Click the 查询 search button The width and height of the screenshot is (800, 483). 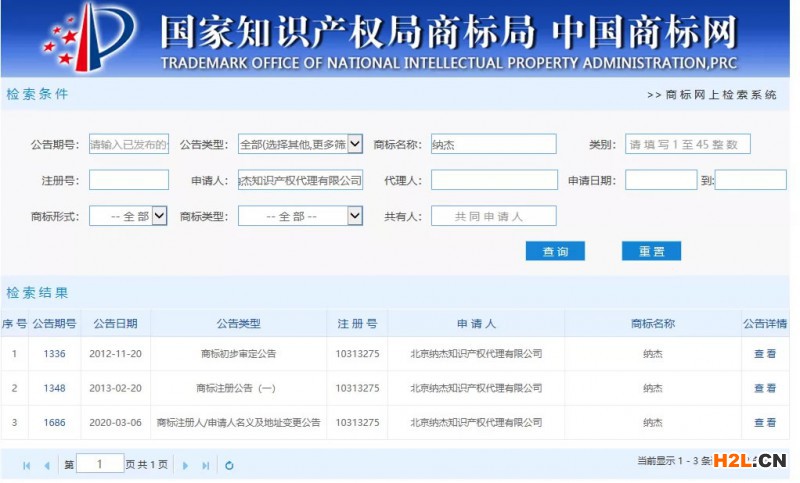click(x=555, y=251)
